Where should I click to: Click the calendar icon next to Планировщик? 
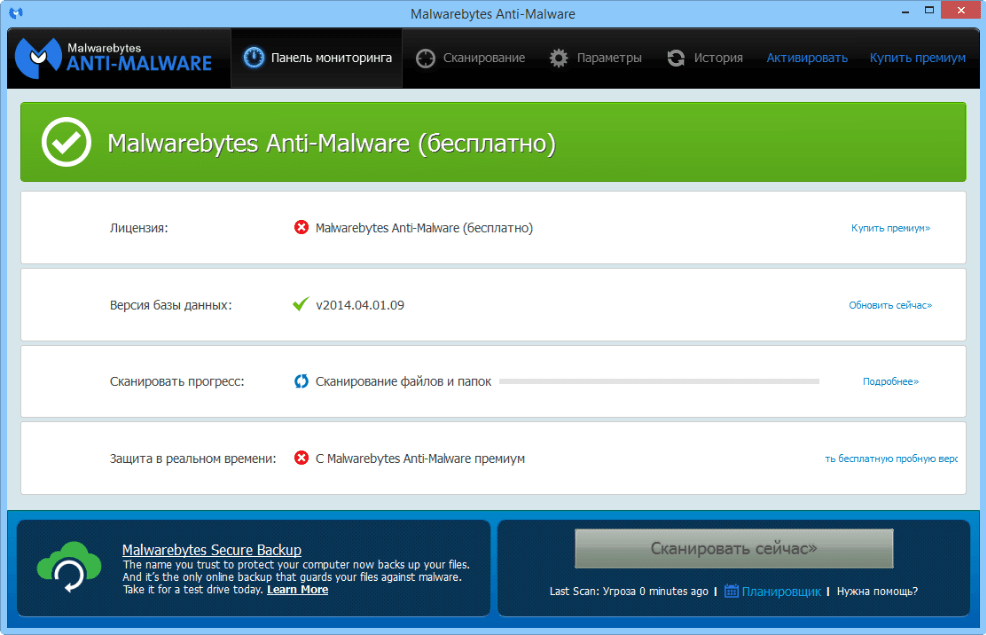tap(732, 591)
